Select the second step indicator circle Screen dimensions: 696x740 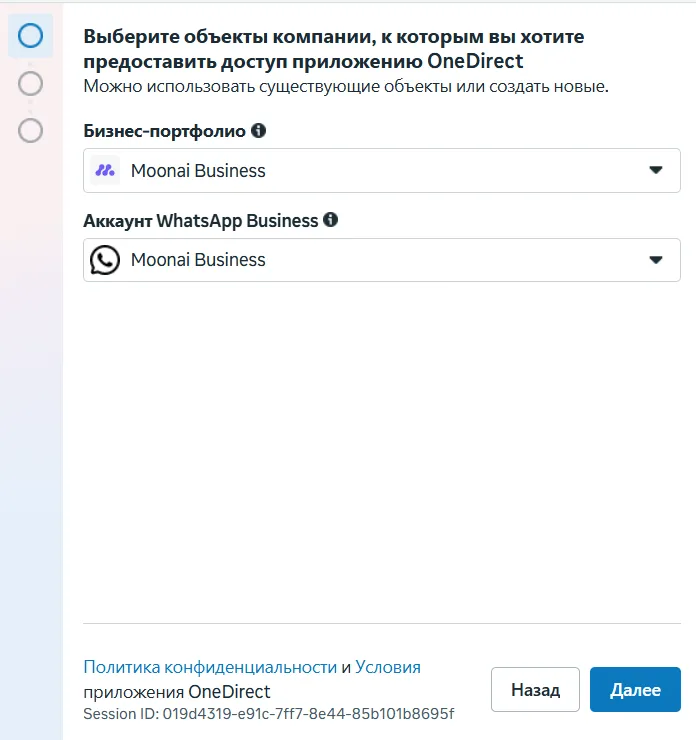click(31, 84)
